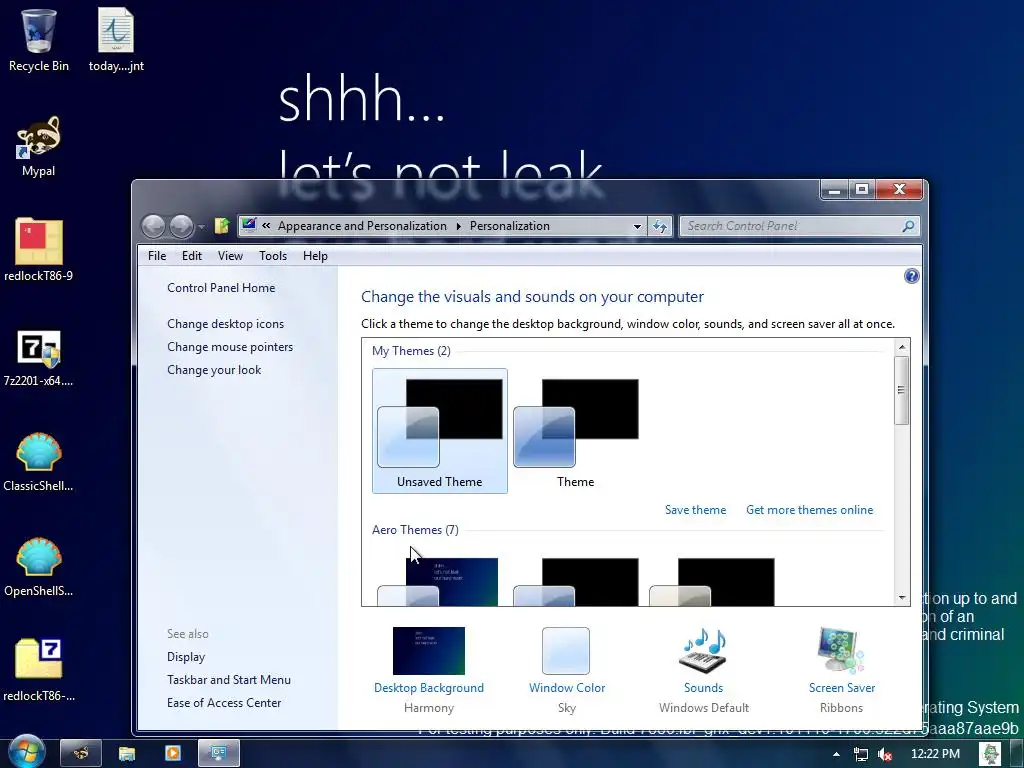Select the 7z2201-x64 installer icon
Screen dimensions: 1024x768
(39, 358)
